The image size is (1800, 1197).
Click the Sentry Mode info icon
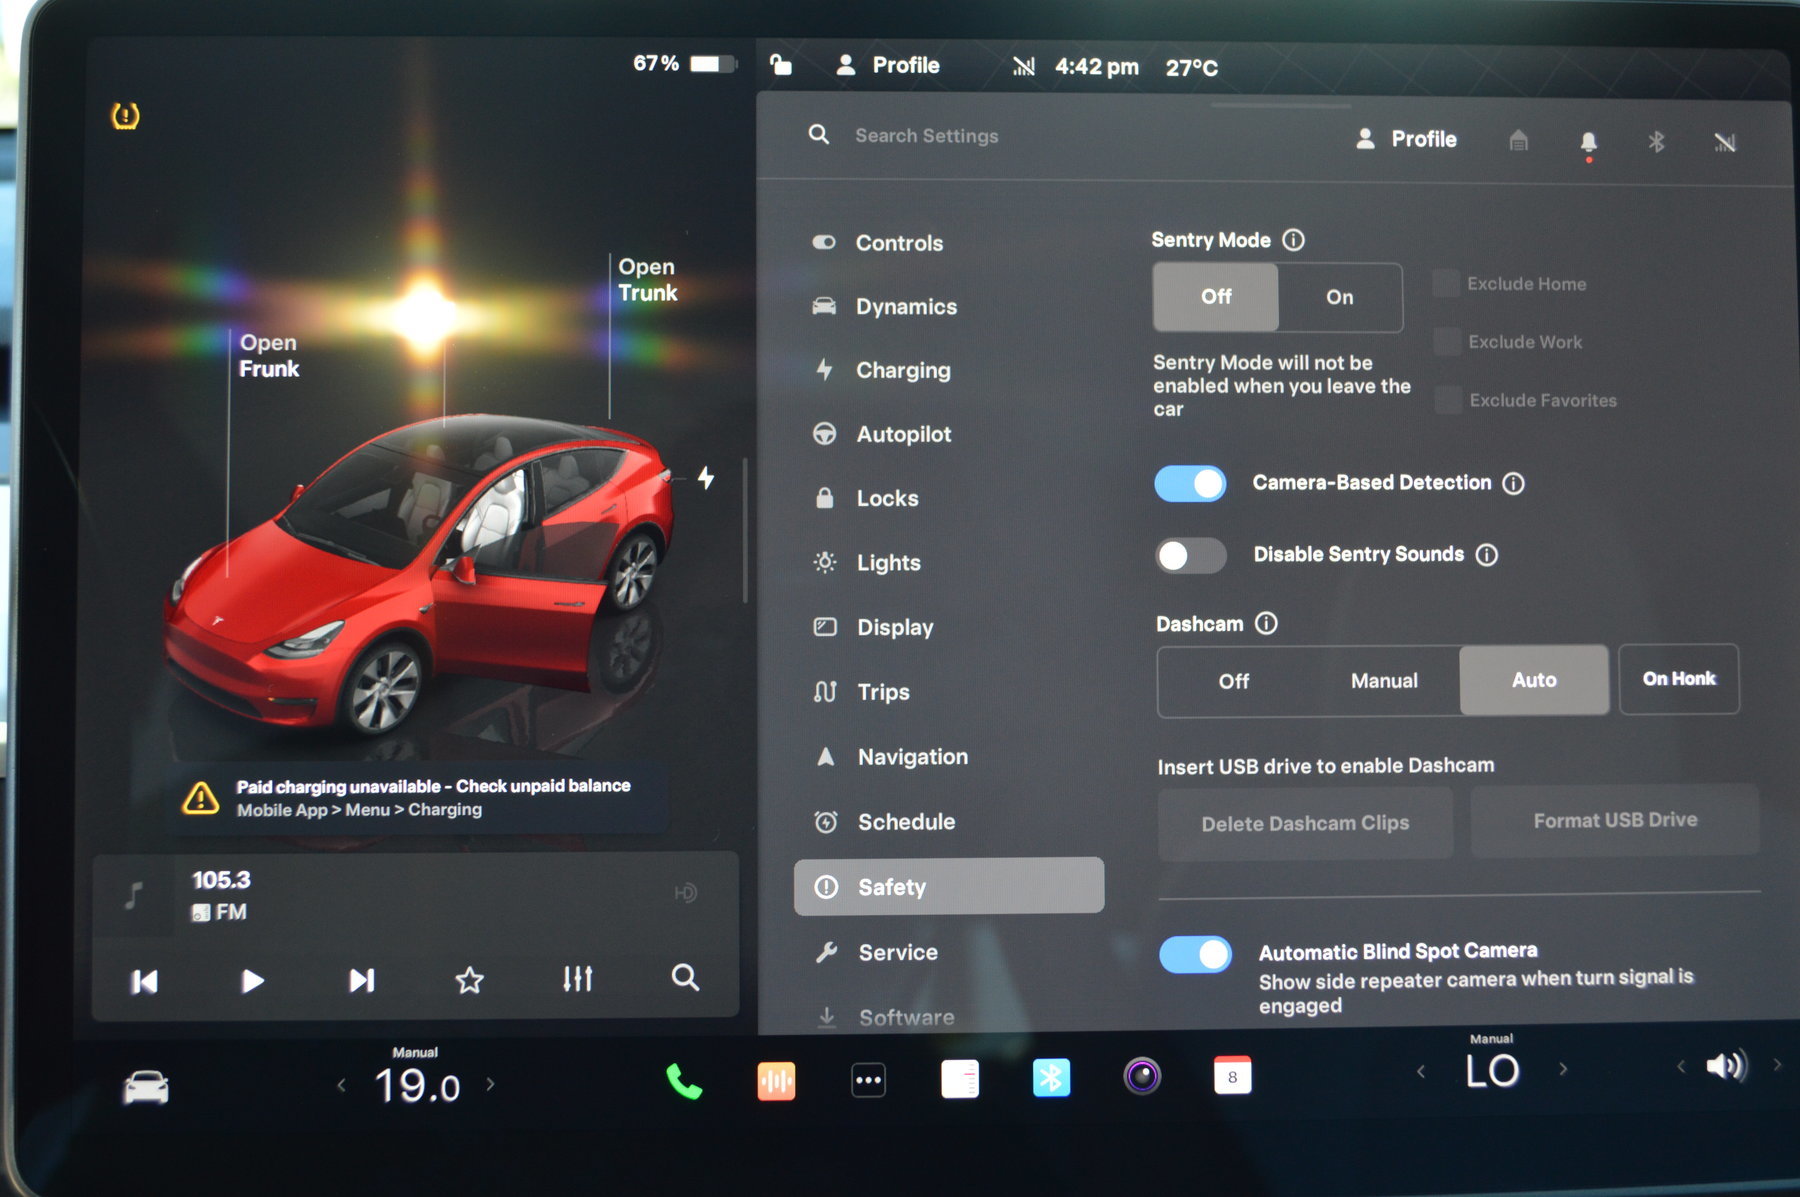(1294, 240)
